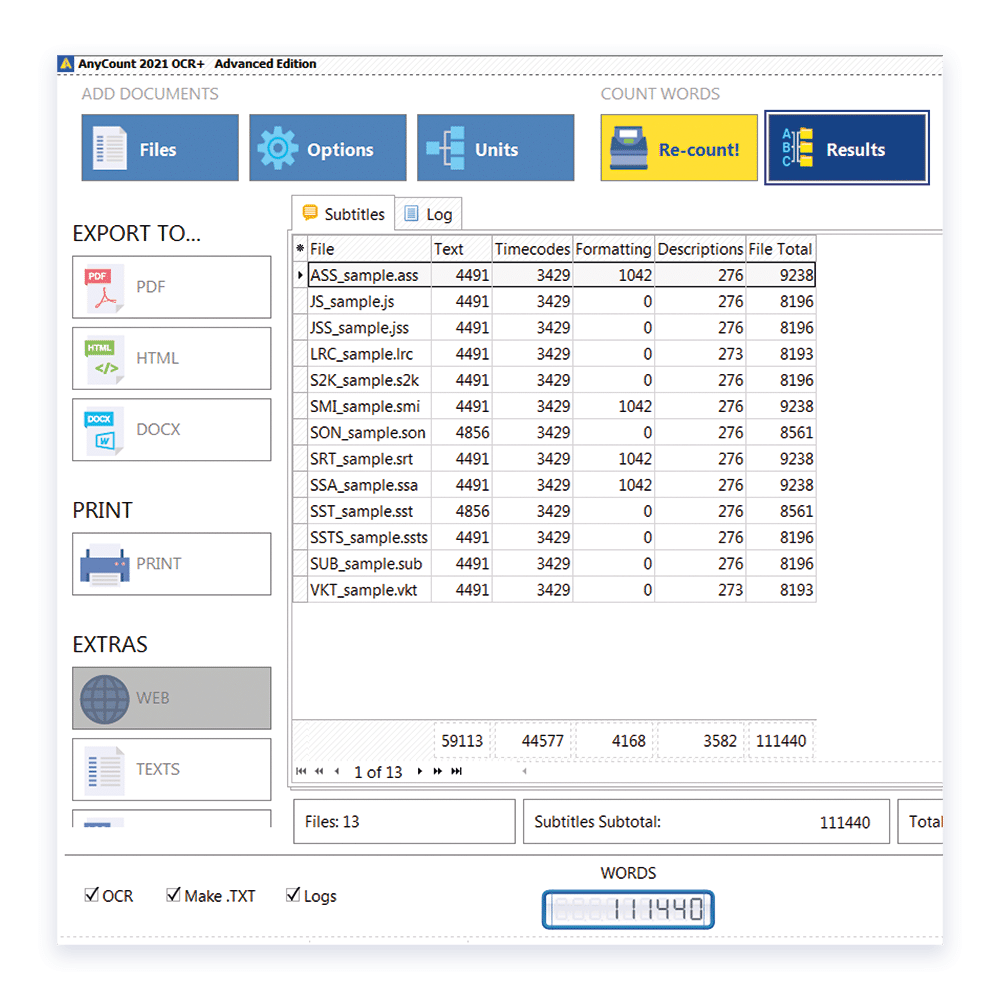Viewport: 1000px width, 1000px height.
Task: Open the Units button
Action: [496, 148]
